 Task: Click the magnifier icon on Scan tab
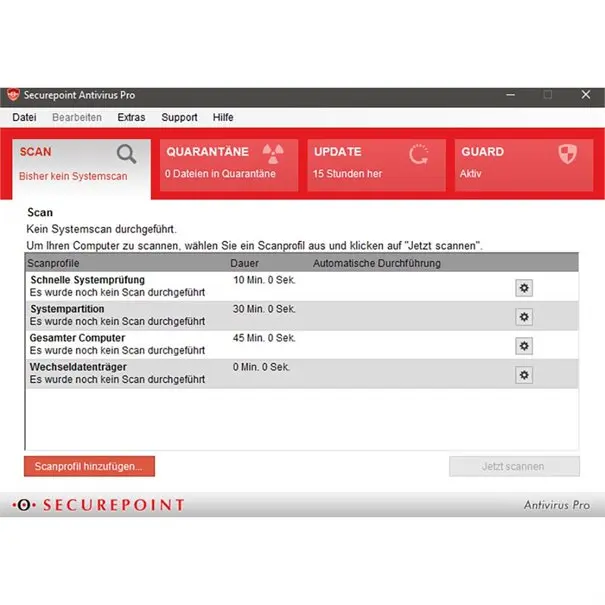tap(126, 154)
